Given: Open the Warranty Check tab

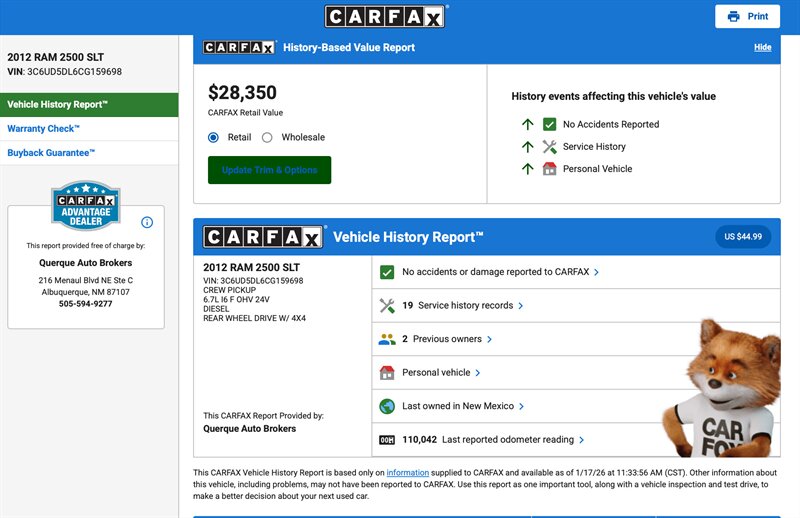Looking at the screenshot, I should [x=44, y=129].
